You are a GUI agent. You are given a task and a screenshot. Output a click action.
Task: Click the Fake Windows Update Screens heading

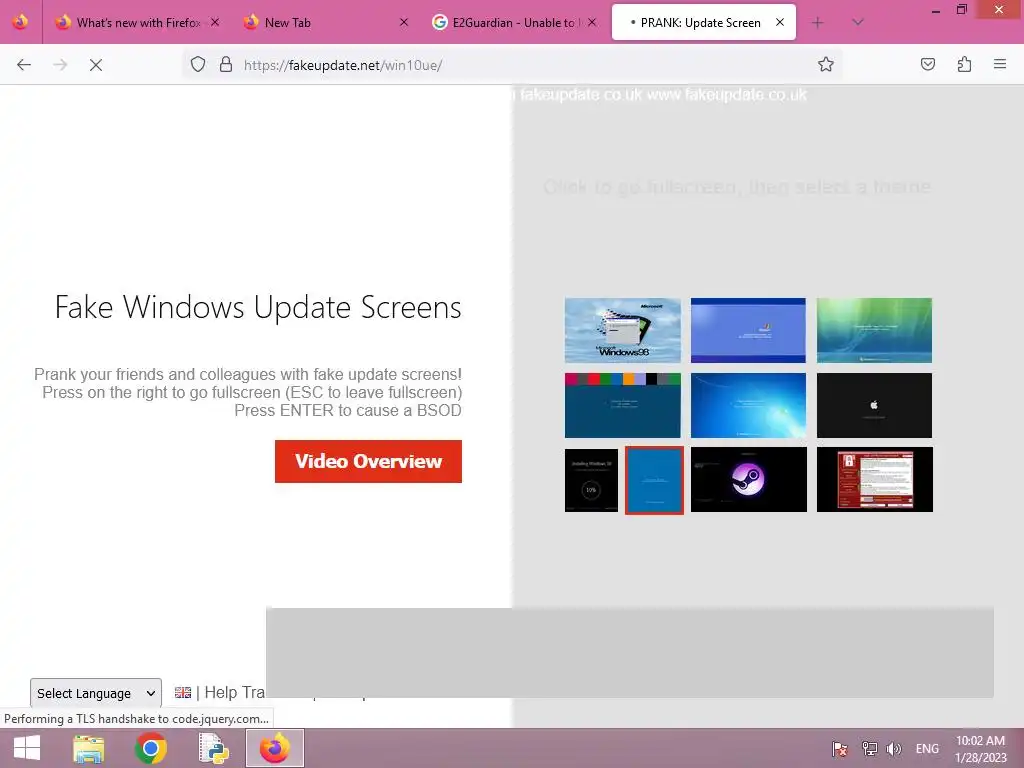[258, 308]
